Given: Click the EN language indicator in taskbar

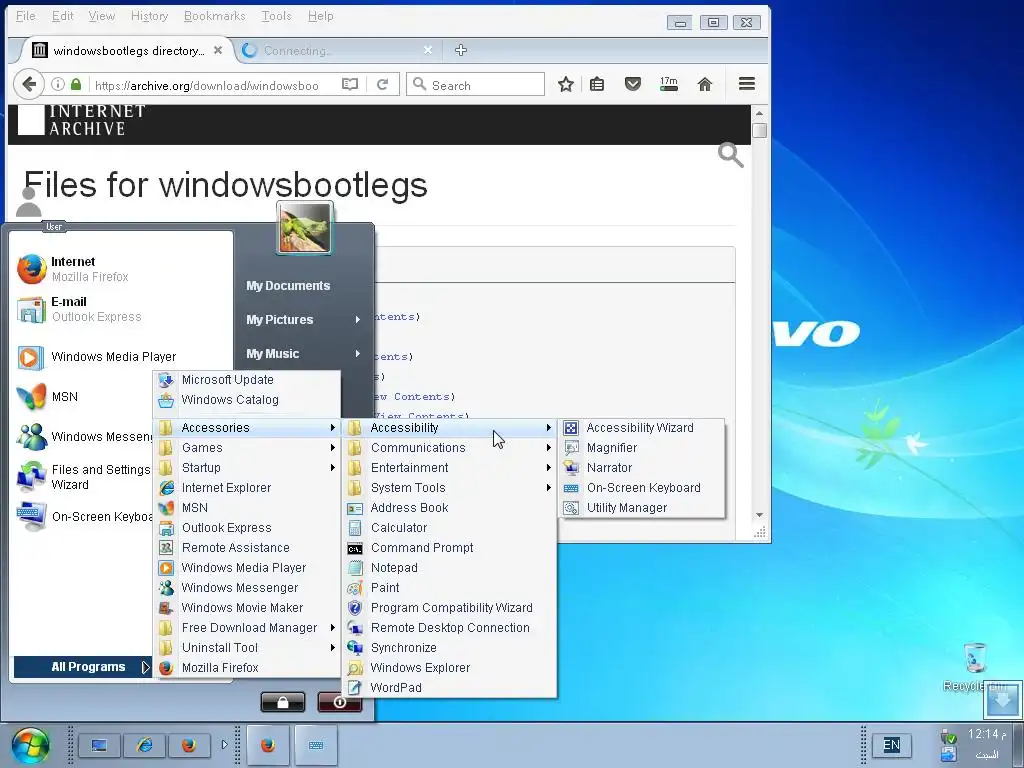Looking at the screenshot, I should [891, 745].
